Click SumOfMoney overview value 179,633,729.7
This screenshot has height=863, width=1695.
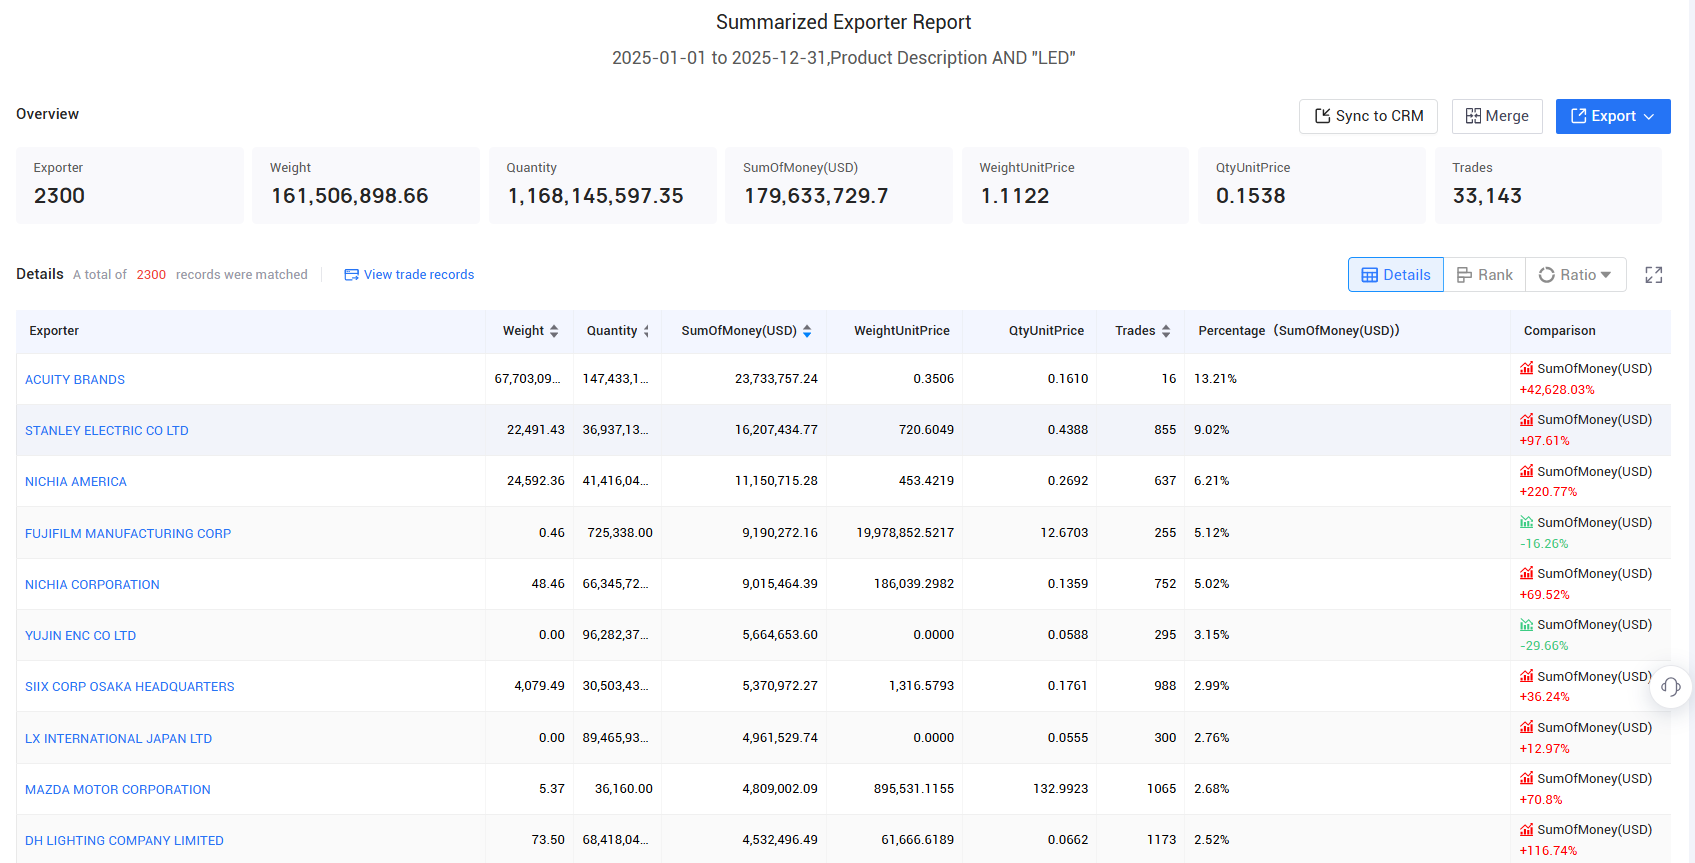click(x=816, y=196)
